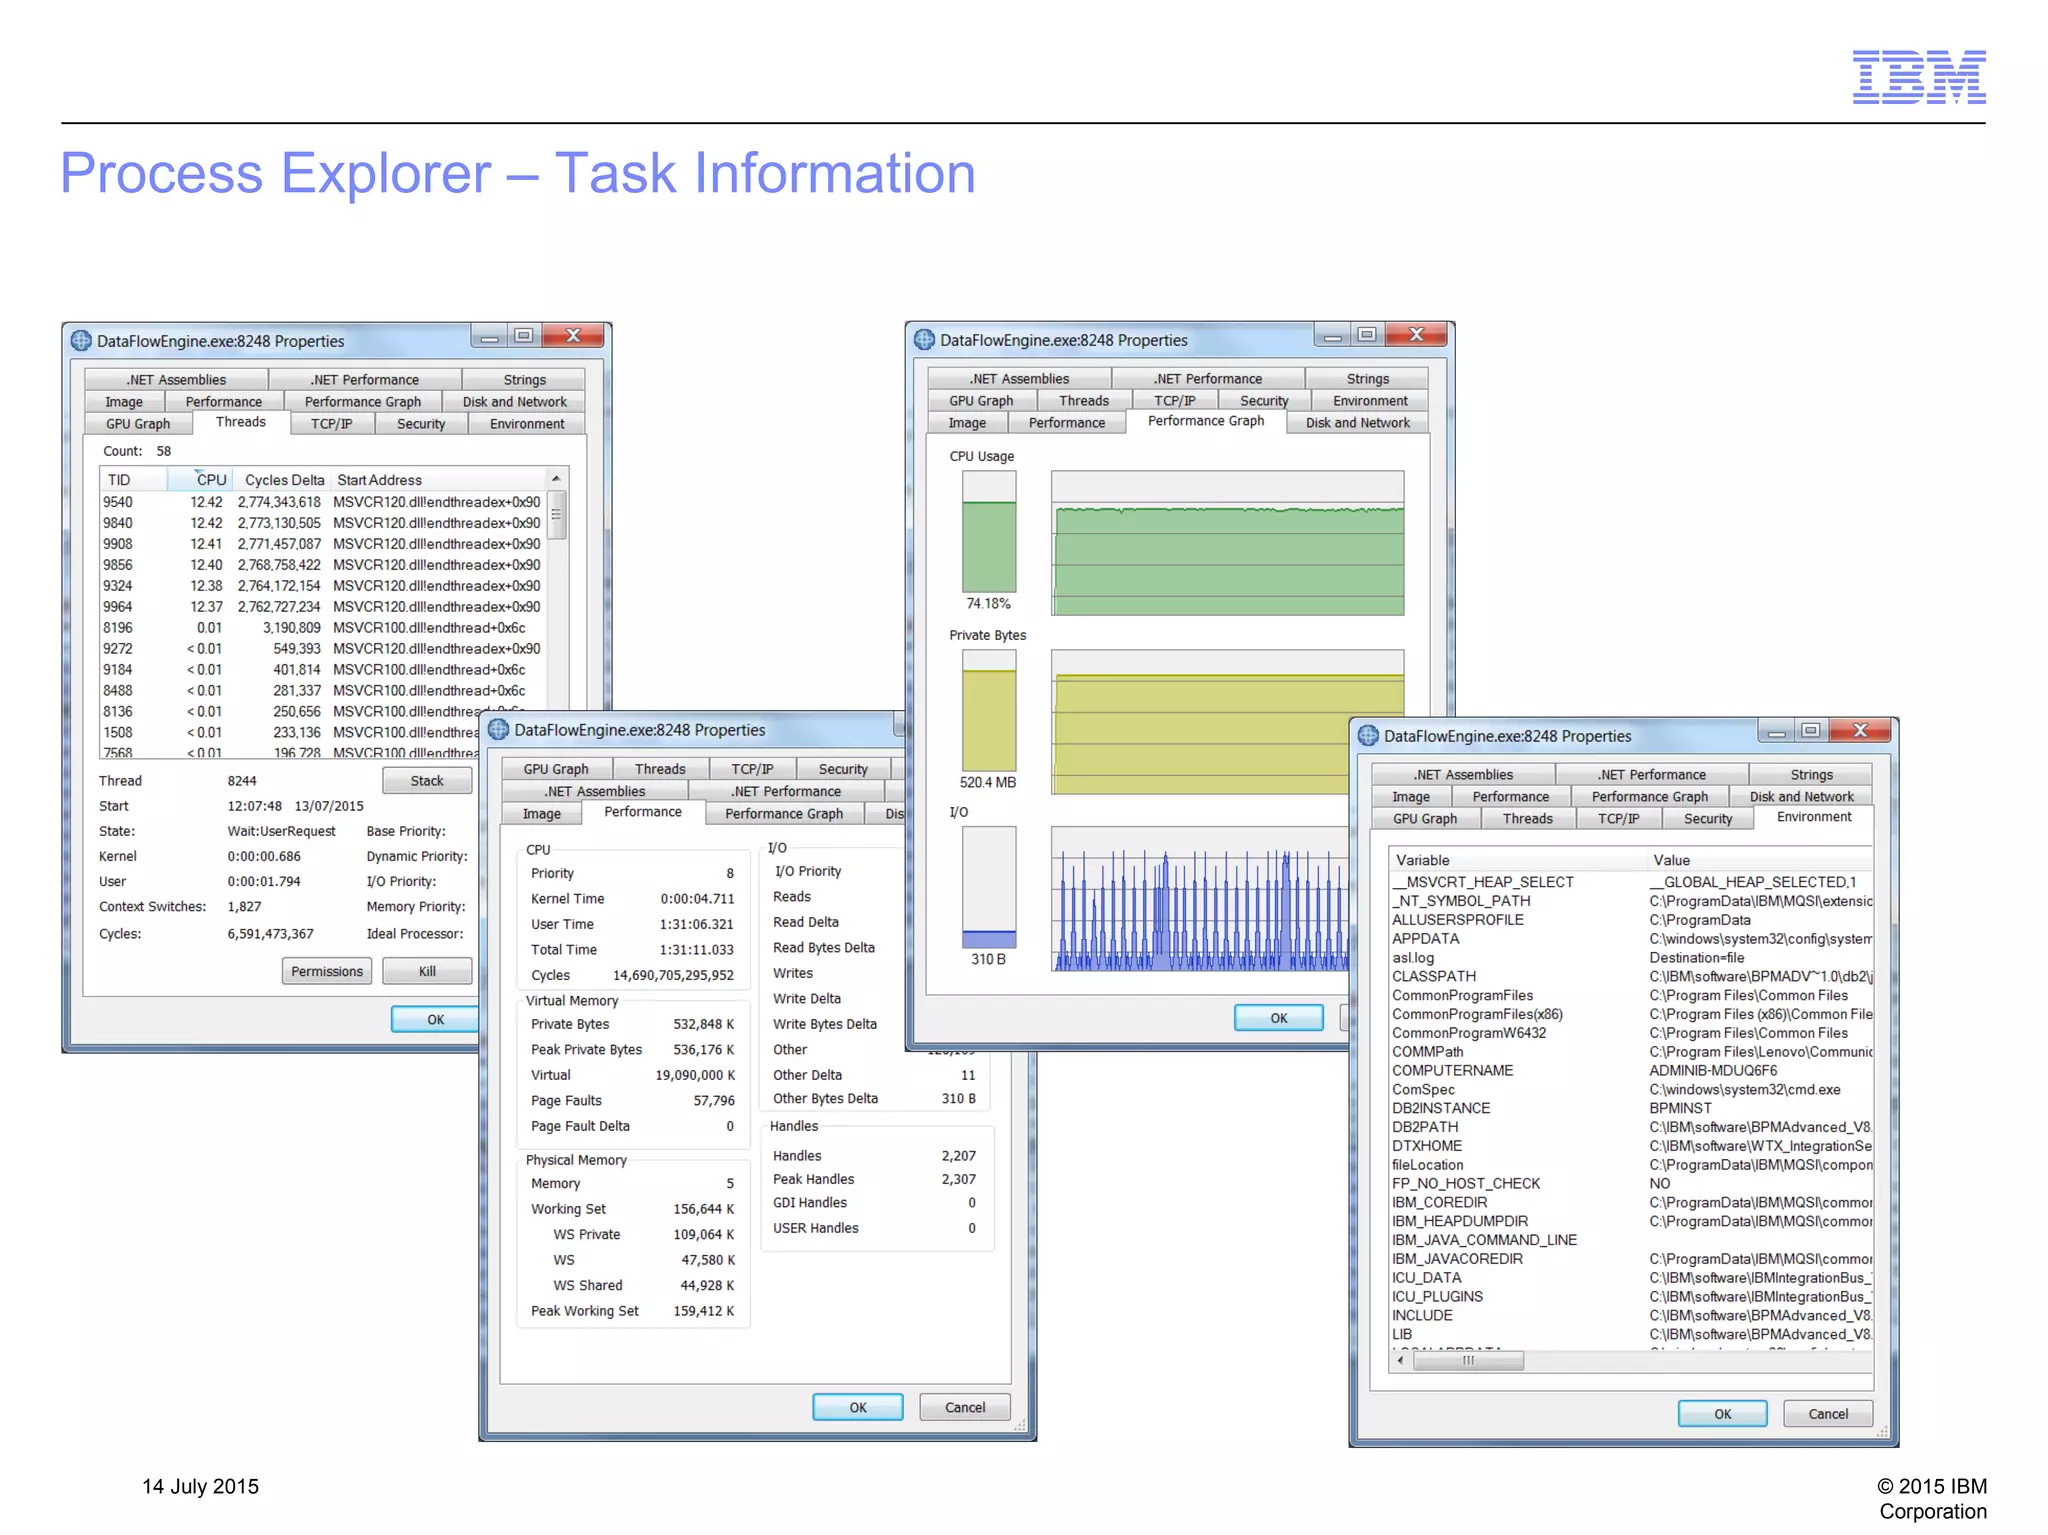Open Image tab in Performance window
Screen dimensions: 2048x1535
tap(542, 814)
